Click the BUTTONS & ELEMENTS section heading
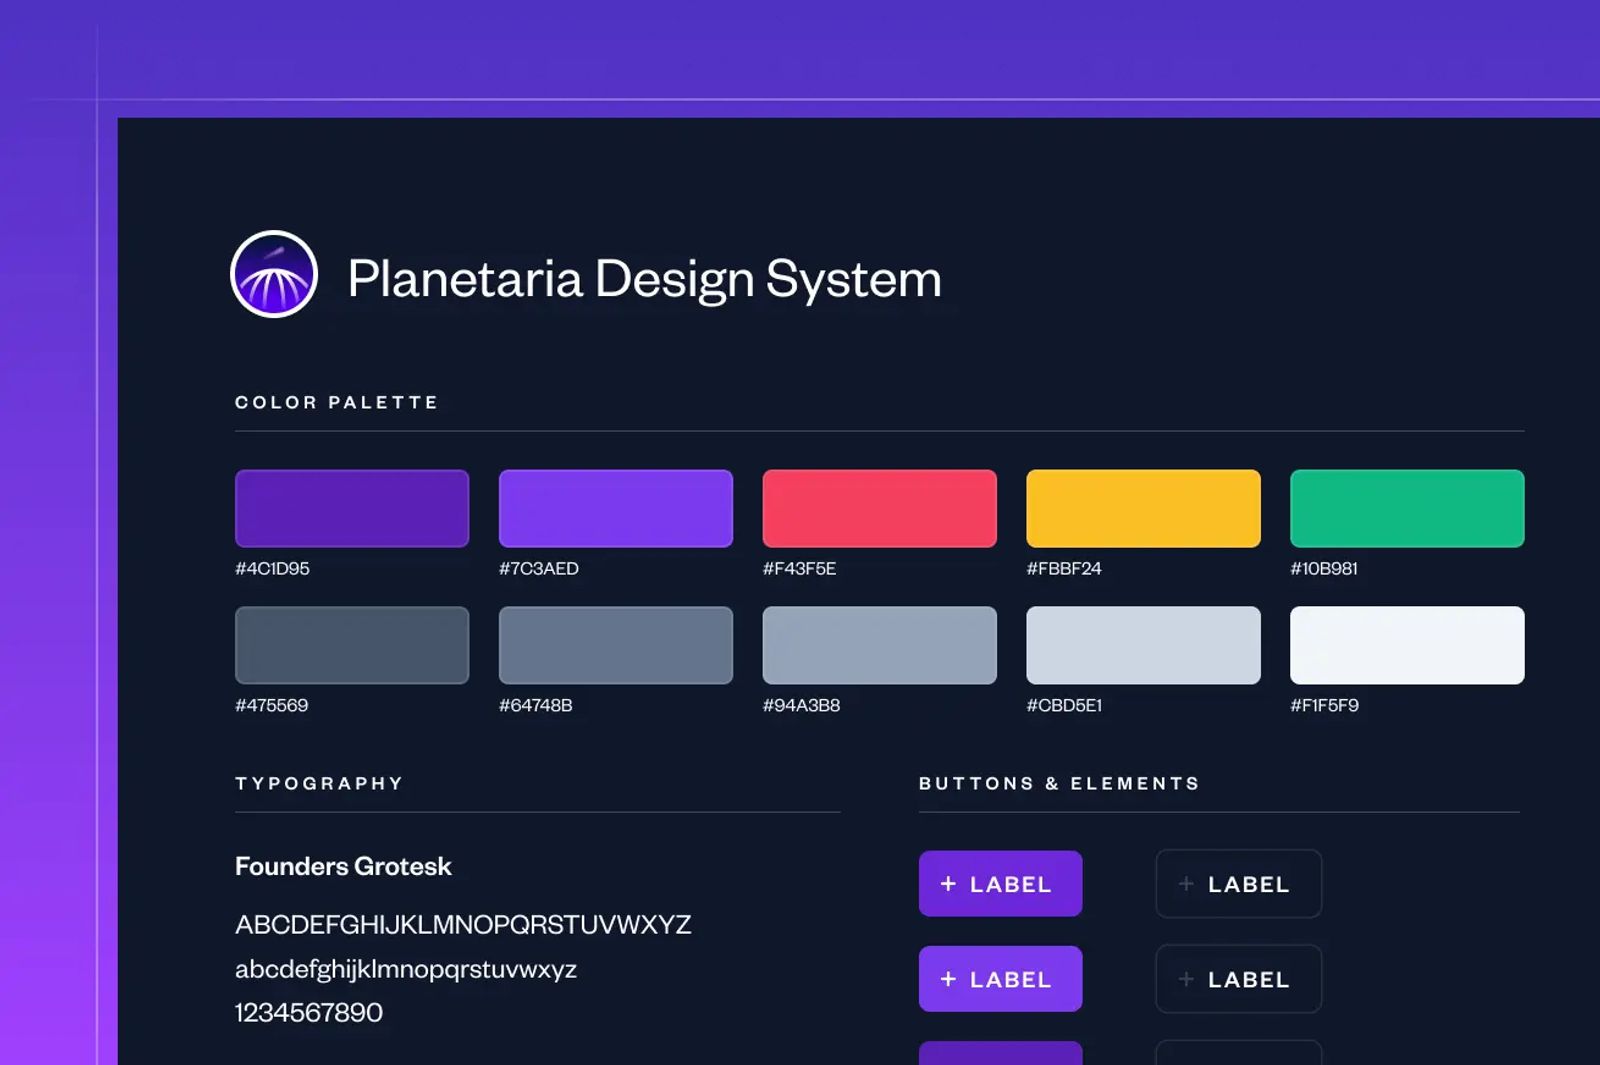 (x=1059, y=783)
